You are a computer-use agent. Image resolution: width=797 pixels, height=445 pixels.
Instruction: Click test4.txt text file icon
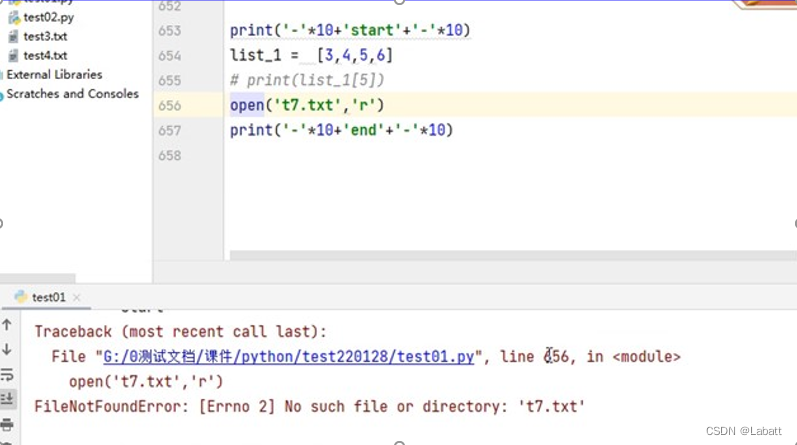(x=14, y=55)
